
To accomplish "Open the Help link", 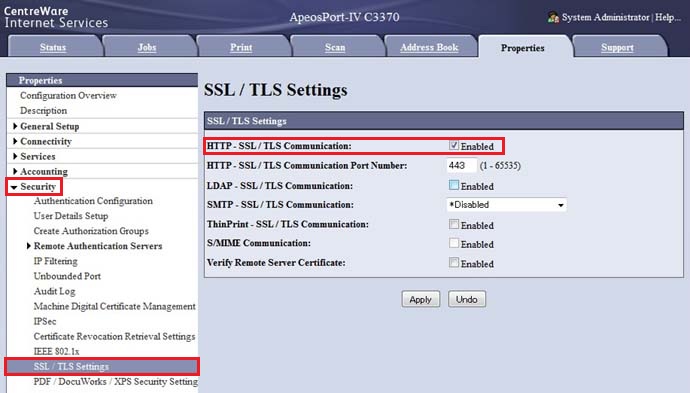I will pos(668,17).
